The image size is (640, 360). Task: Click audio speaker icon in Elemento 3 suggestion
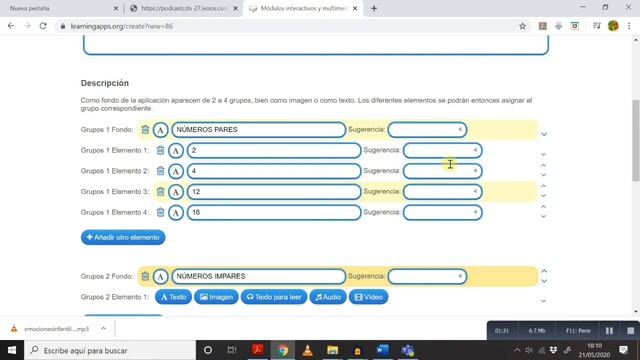(475, 191)
